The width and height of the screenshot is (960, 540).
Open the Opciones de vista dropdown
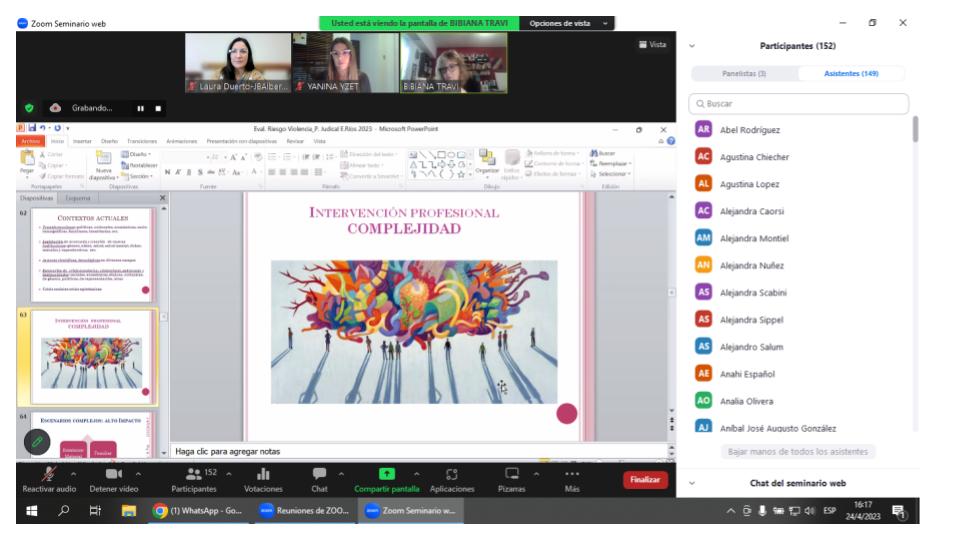coord(567,23)
